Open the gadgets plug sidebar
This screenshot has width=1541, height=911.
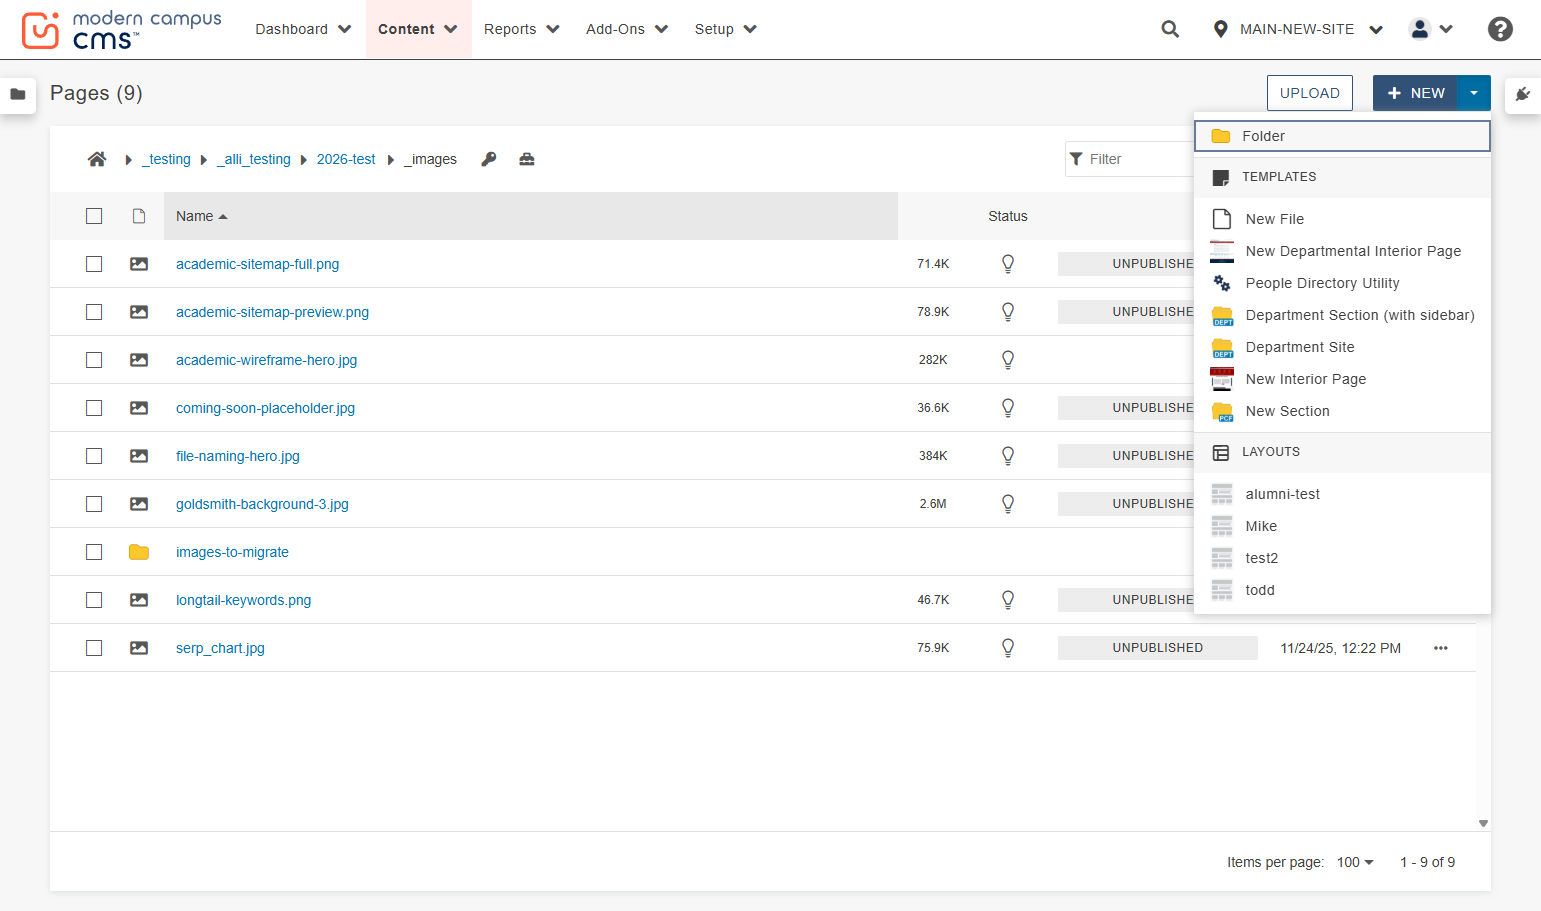click(1523, 94)
